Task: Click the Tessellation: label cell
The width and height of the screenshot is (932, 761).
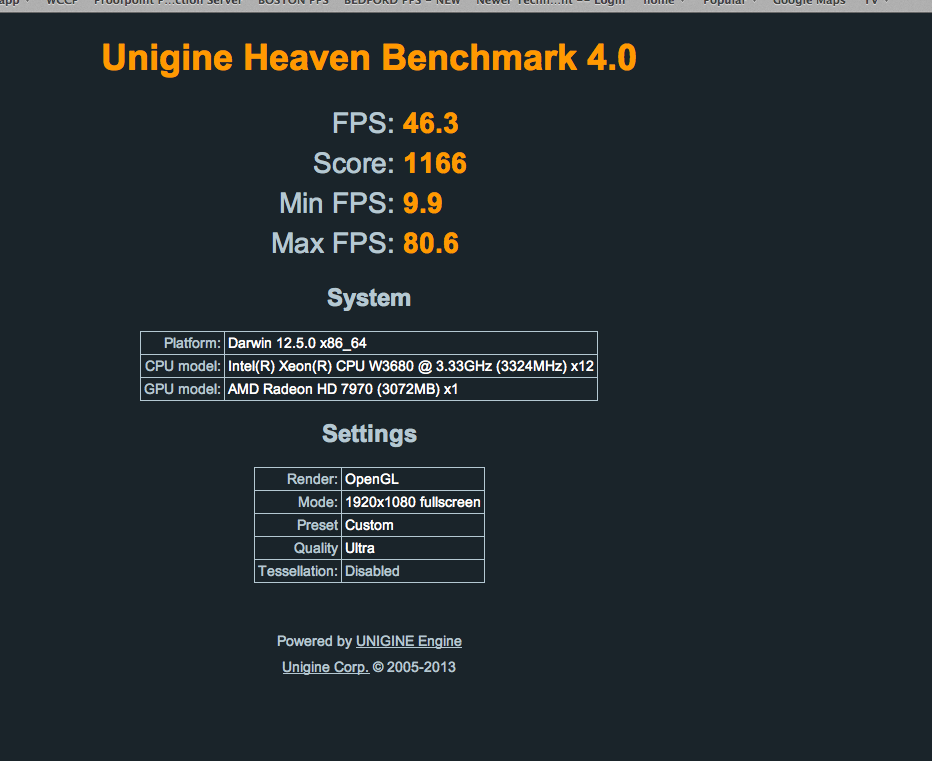Action: pyautogui.click(x=298, y=571)
